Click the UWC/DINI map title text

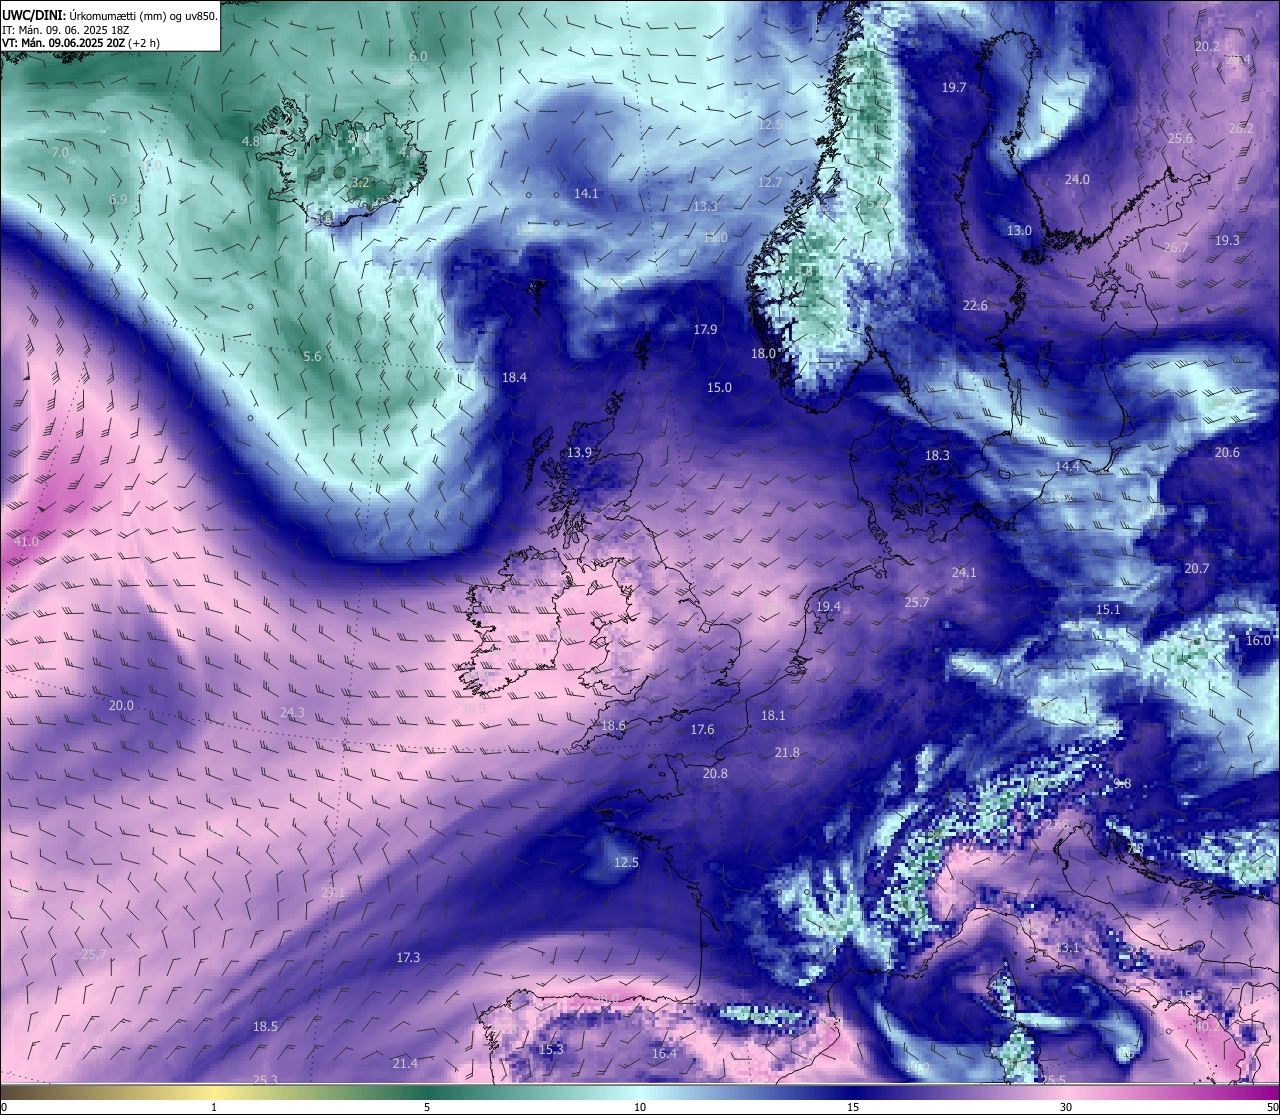[x=109, y=15]
